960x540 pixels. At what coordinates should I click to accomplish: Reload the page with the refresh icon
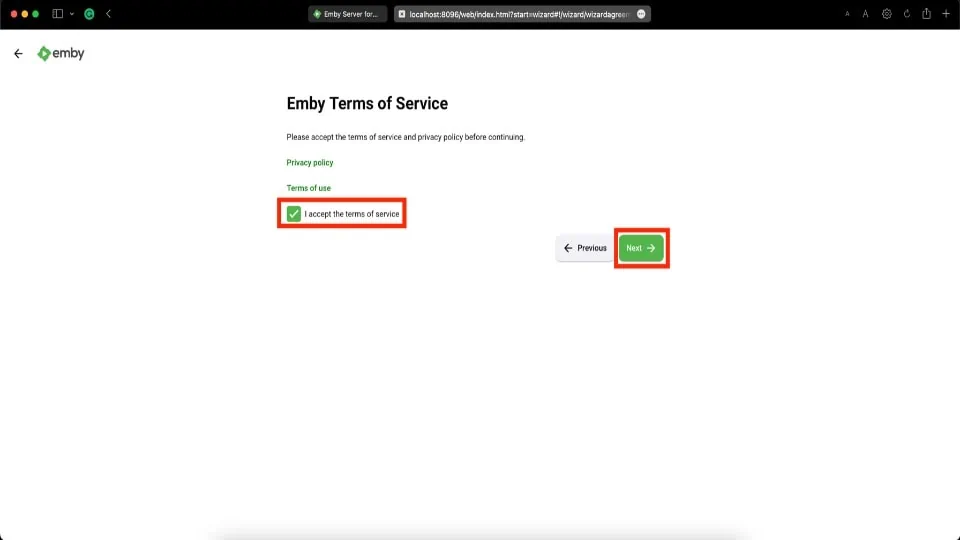click(x=907, y=14)
